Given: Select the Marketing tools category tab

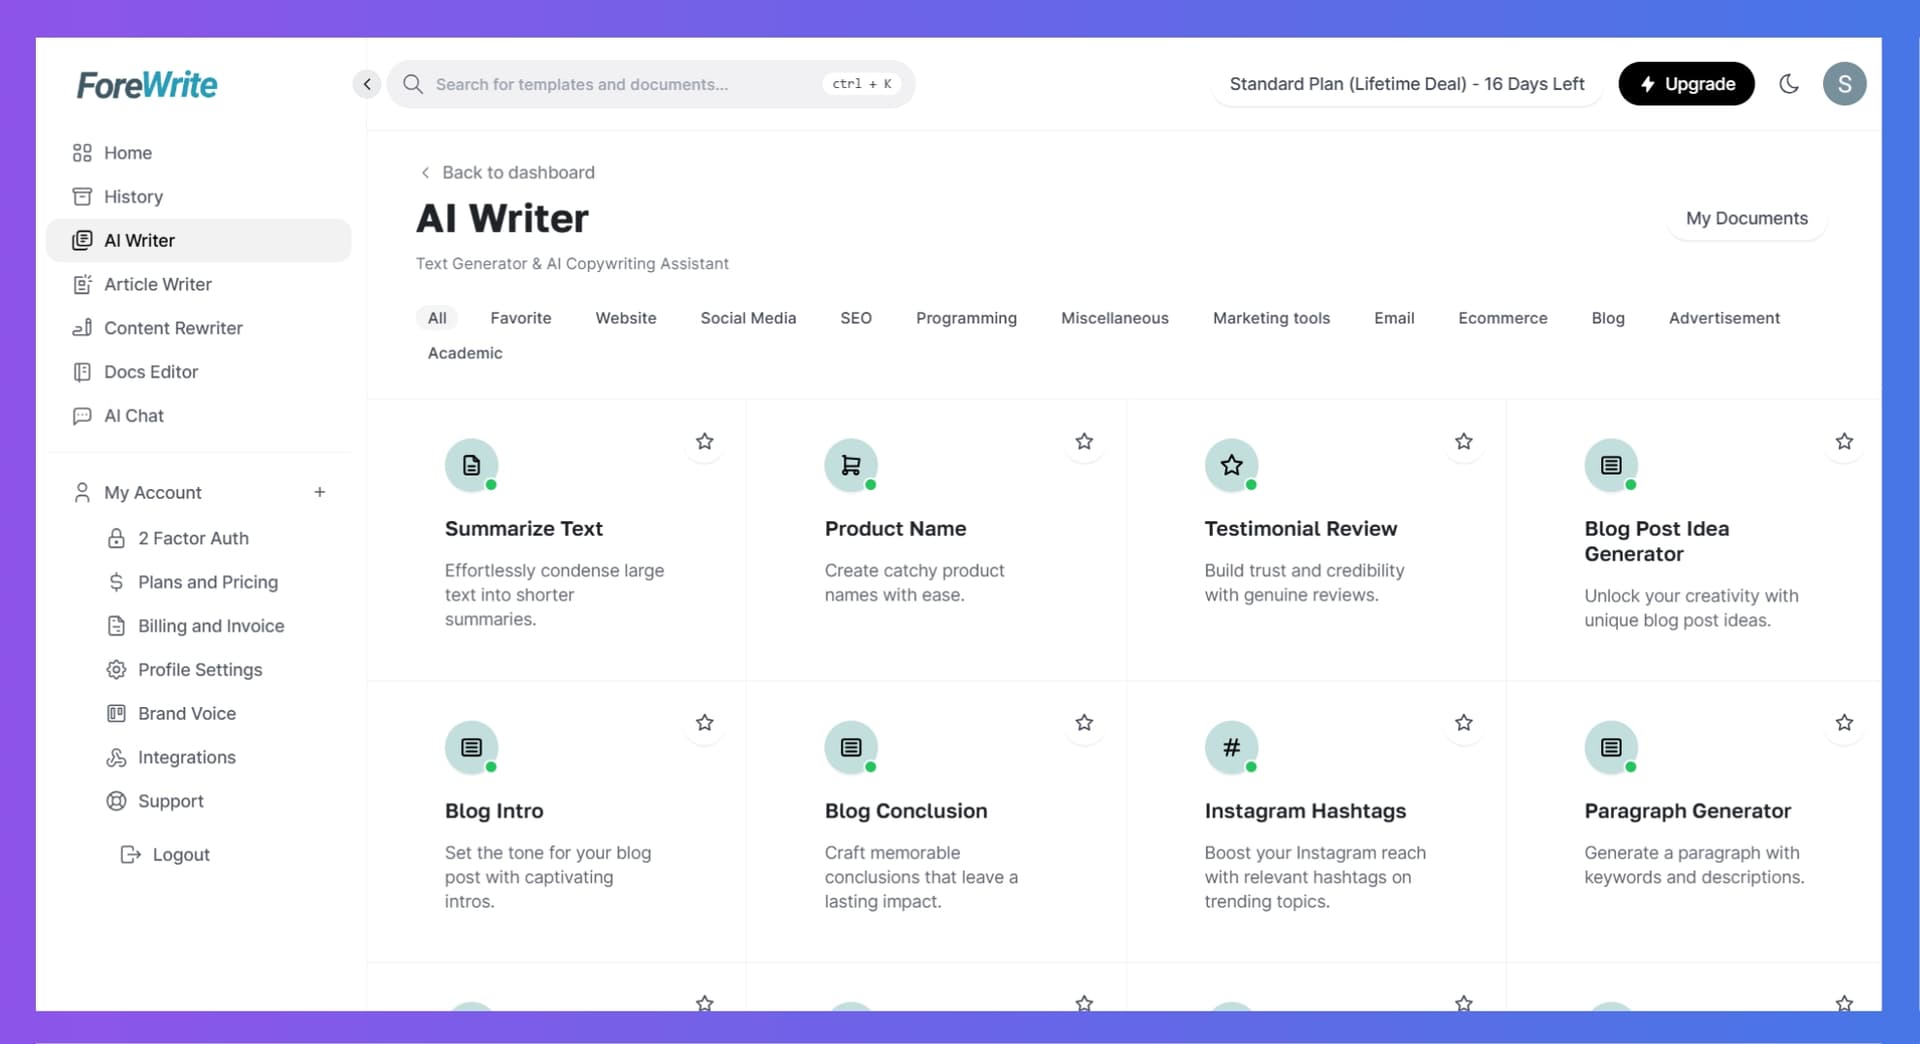Looking at the screenshot, I should [1271, 318].
